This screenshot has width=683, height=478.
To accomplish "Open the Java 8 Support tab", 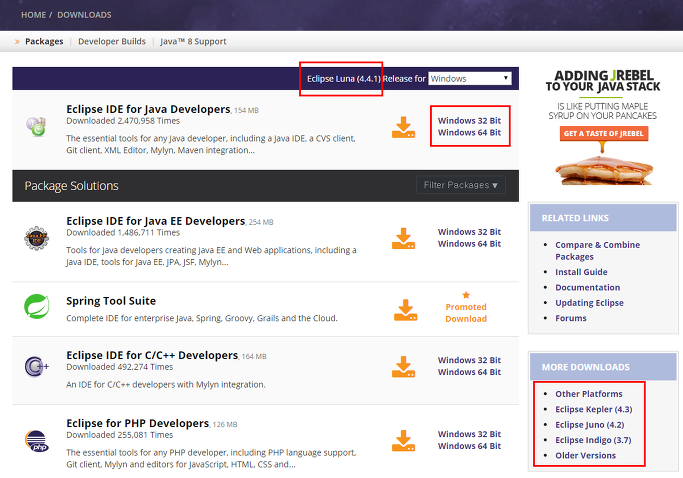I will [x=193, y=41].
